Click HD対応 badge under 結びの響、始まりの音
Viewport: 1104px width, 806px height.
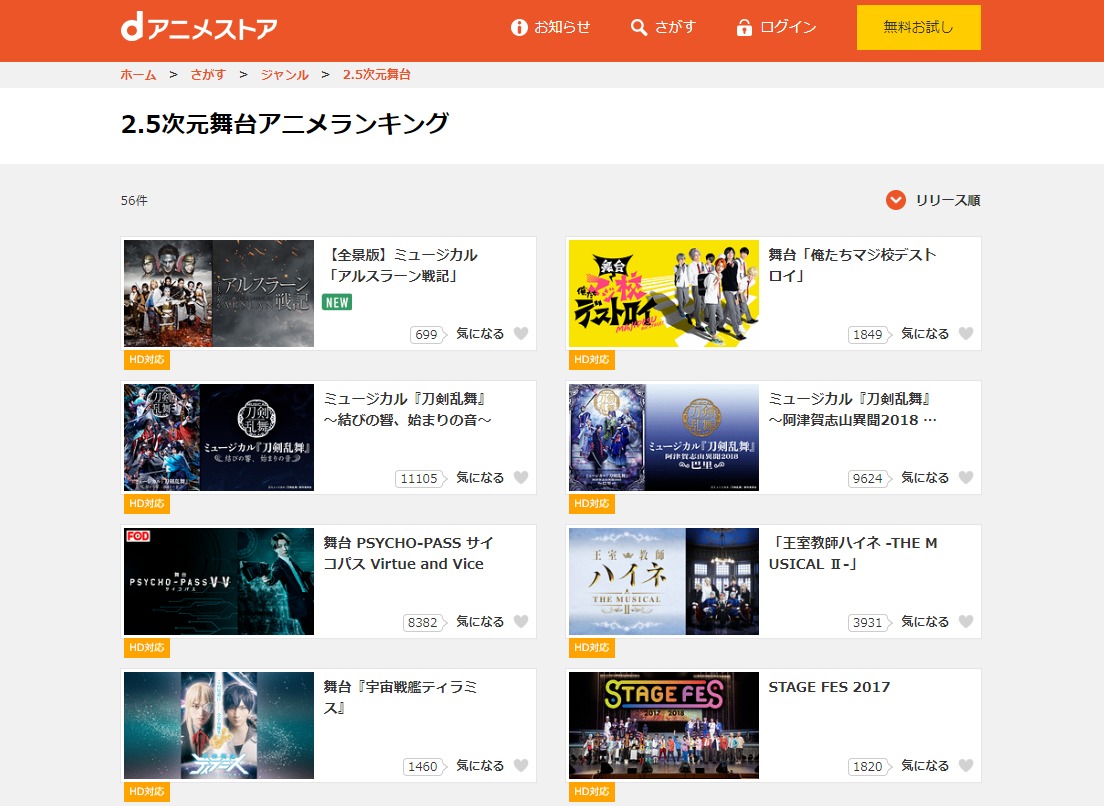(146, 503)
